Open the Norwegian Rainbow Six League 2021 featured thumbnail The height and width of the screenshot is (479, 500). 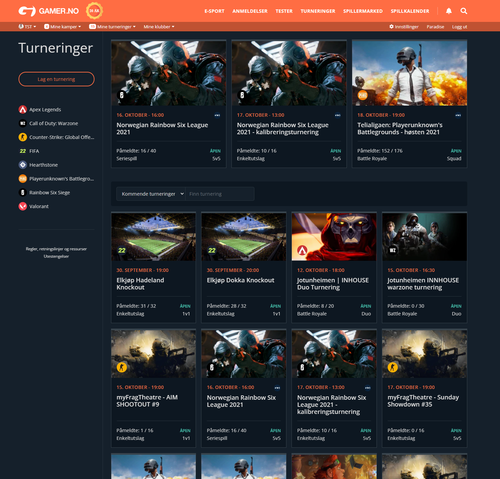pos(169,73)
